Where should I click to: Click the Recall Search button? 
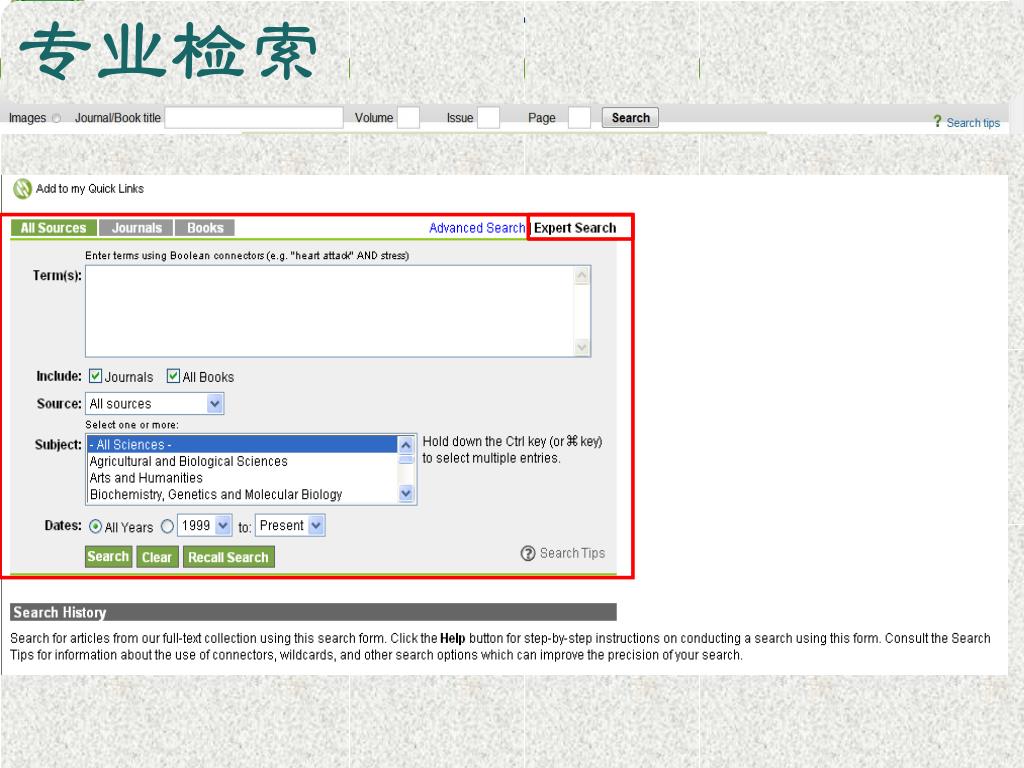(x=229, y=557)
